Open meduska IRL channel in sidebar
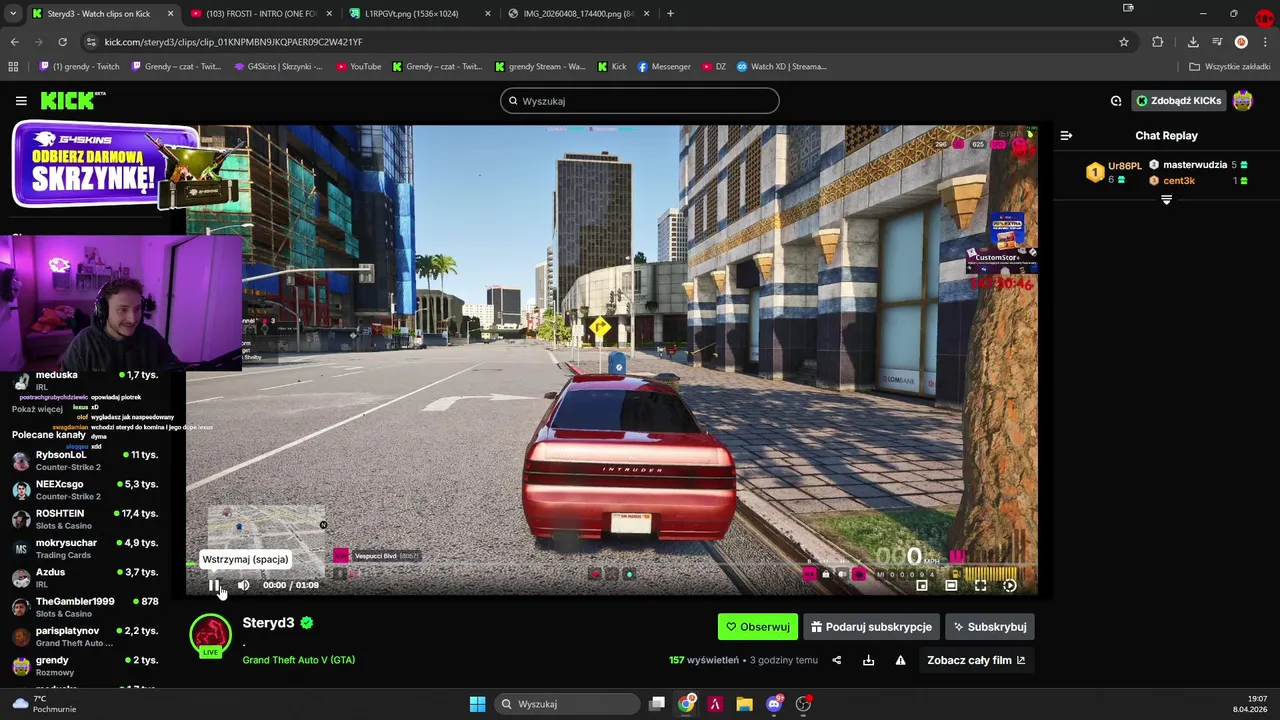The image size is (1280, 720). (85, 380)
